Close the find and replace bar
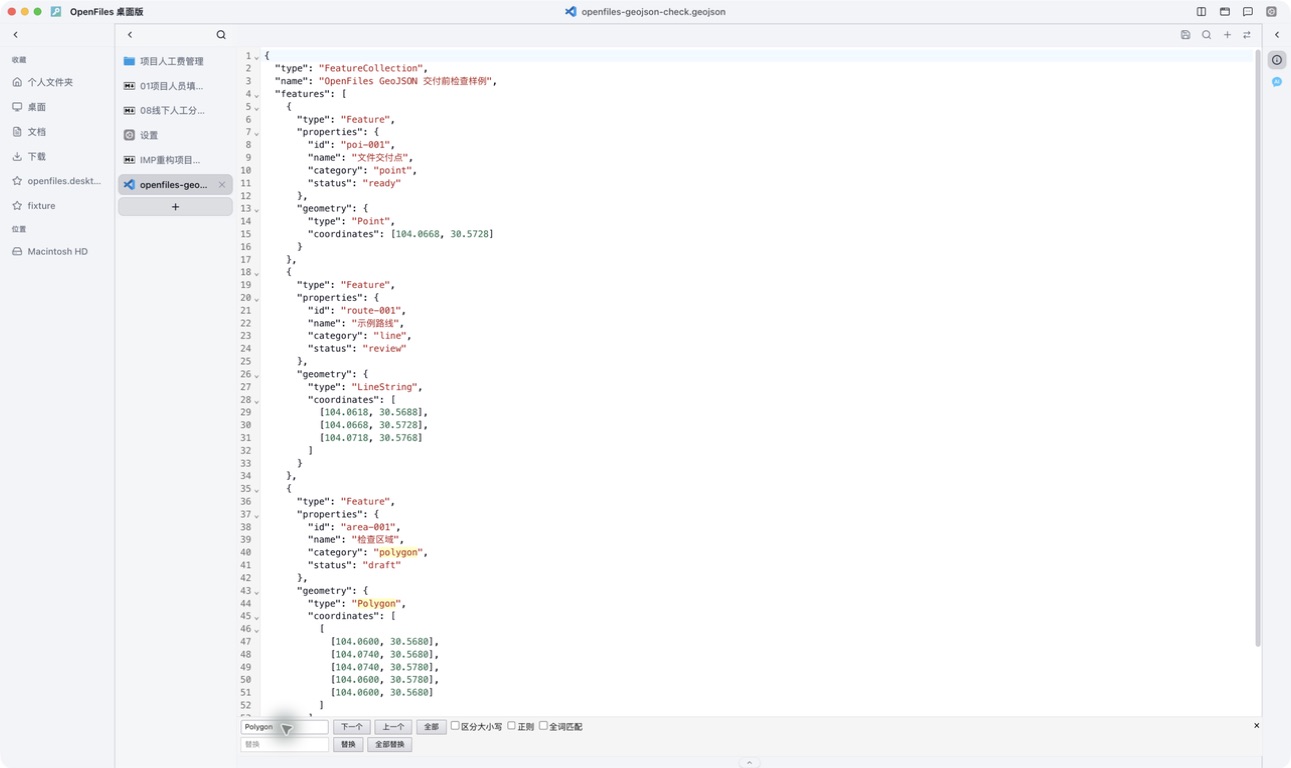This screenshot has height=768, width=1291. tap(1256, 726)
